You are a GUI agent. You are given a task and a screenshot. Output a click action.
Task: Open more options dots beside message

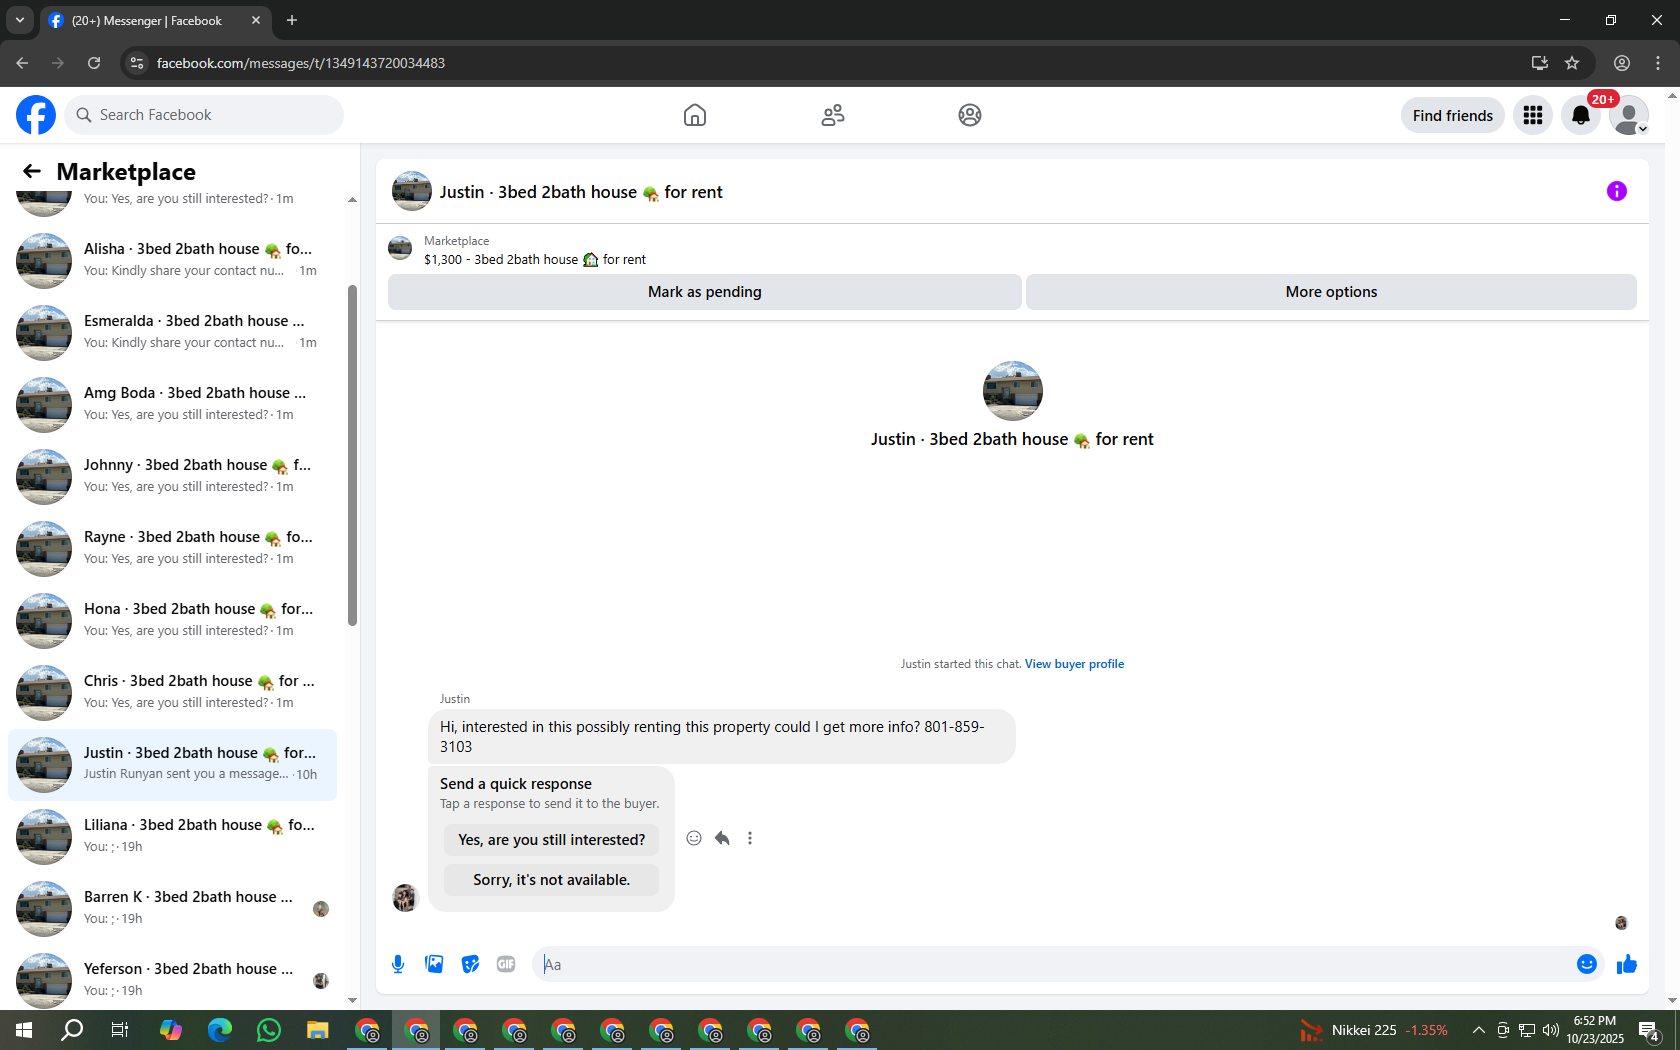pyautogui.click(x=750, y=838)
